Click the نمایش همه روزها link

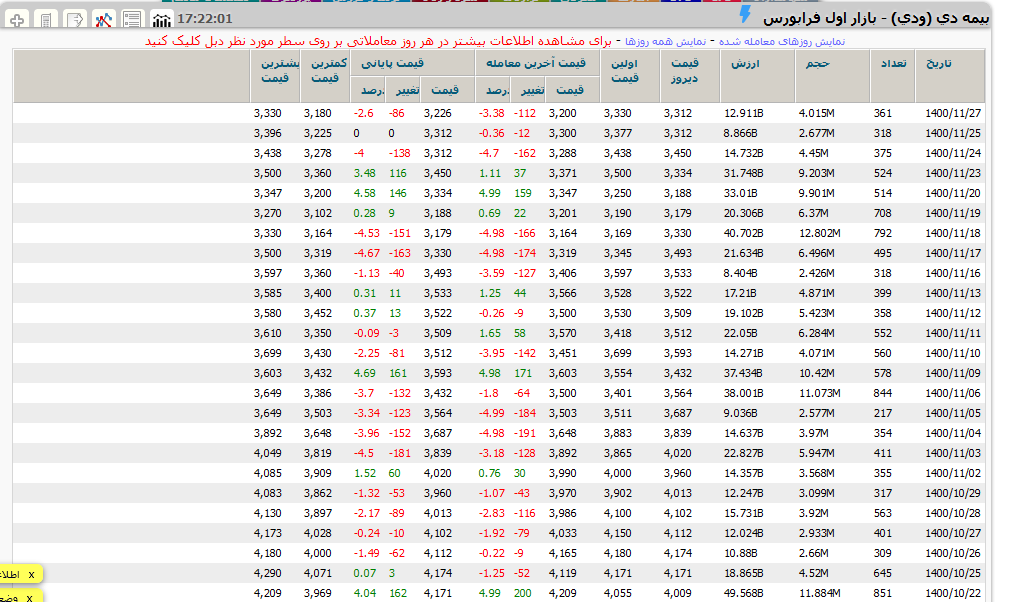click(x=665, y=41)
